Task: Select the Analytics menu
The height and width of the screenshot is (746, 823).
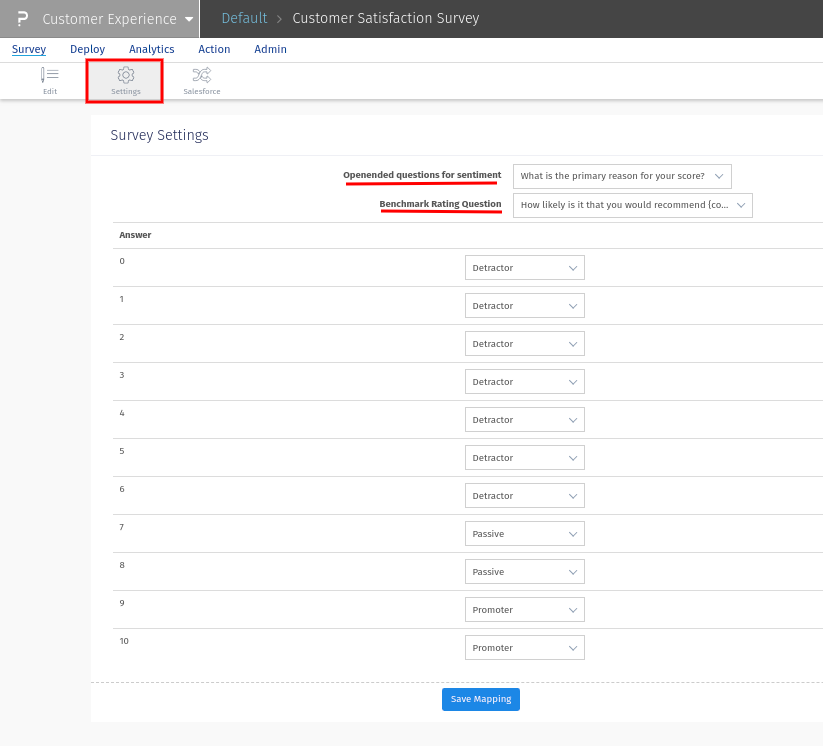Action: tap(151, 49)
